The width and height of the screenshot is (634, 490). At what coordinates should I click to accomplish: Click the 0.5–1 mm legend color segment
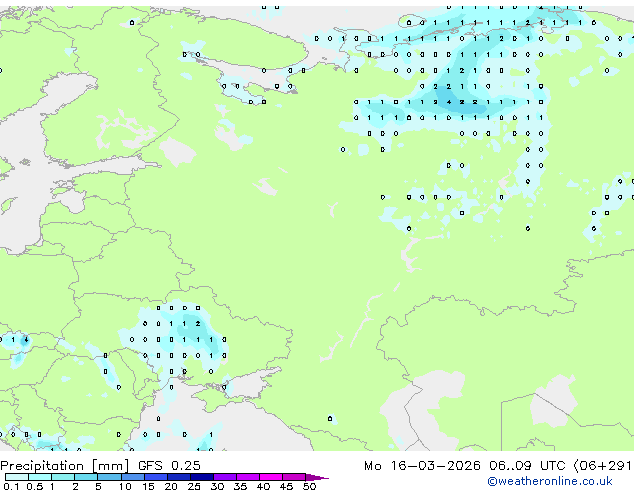point(40,477)
